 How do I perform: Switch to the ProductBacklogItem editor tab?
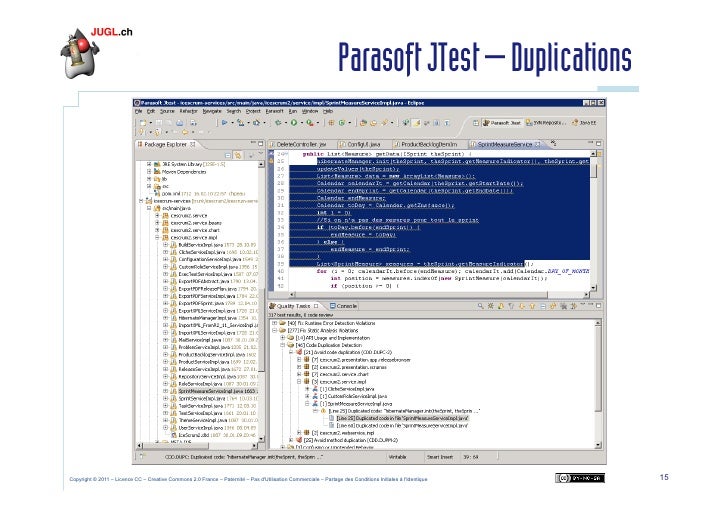pos(426,144)
